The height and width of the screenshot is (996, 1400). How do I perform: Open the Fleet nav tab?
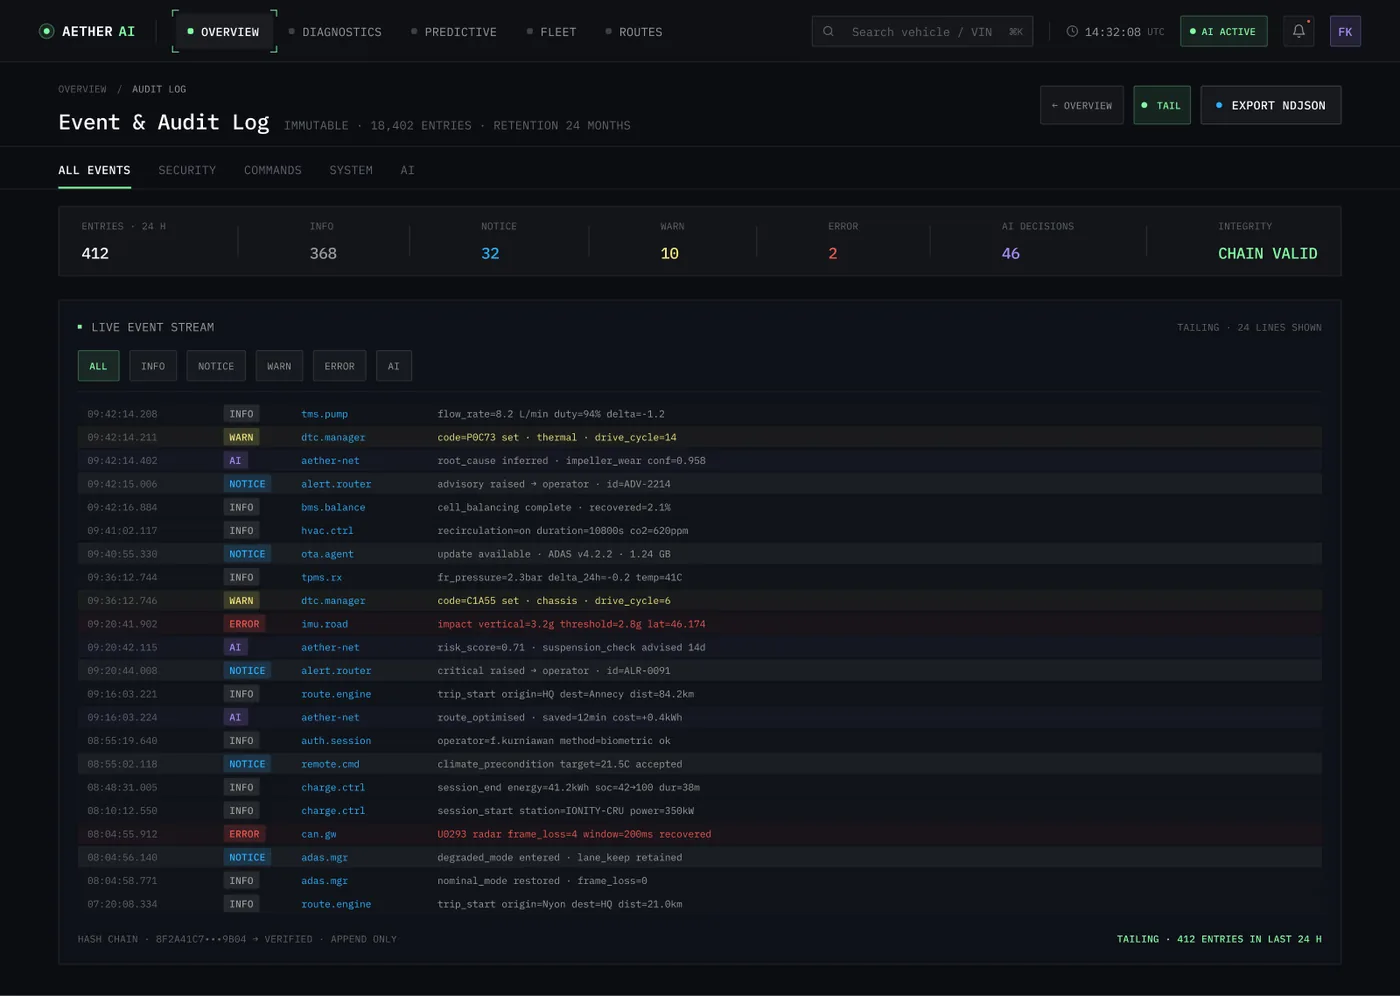point(551,32)
